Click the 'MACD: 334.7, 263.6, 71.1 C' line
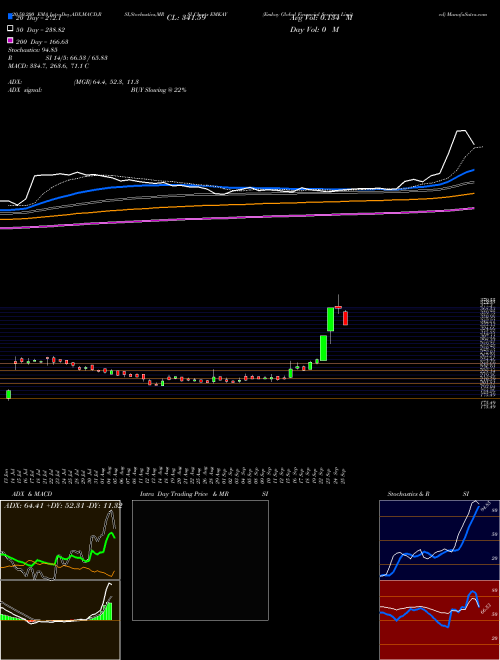The width and height of the screenshot is (500, 660). (48, 66)
